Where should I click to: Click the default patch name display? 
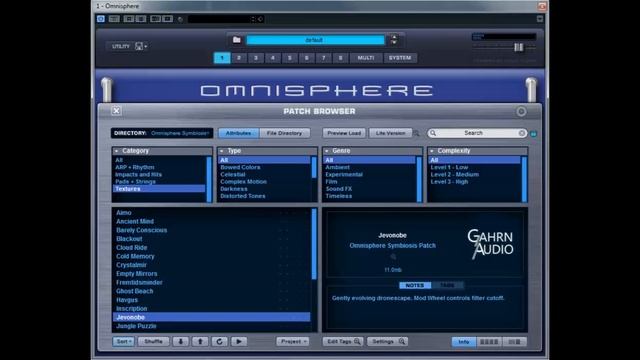tap(315, 40)
